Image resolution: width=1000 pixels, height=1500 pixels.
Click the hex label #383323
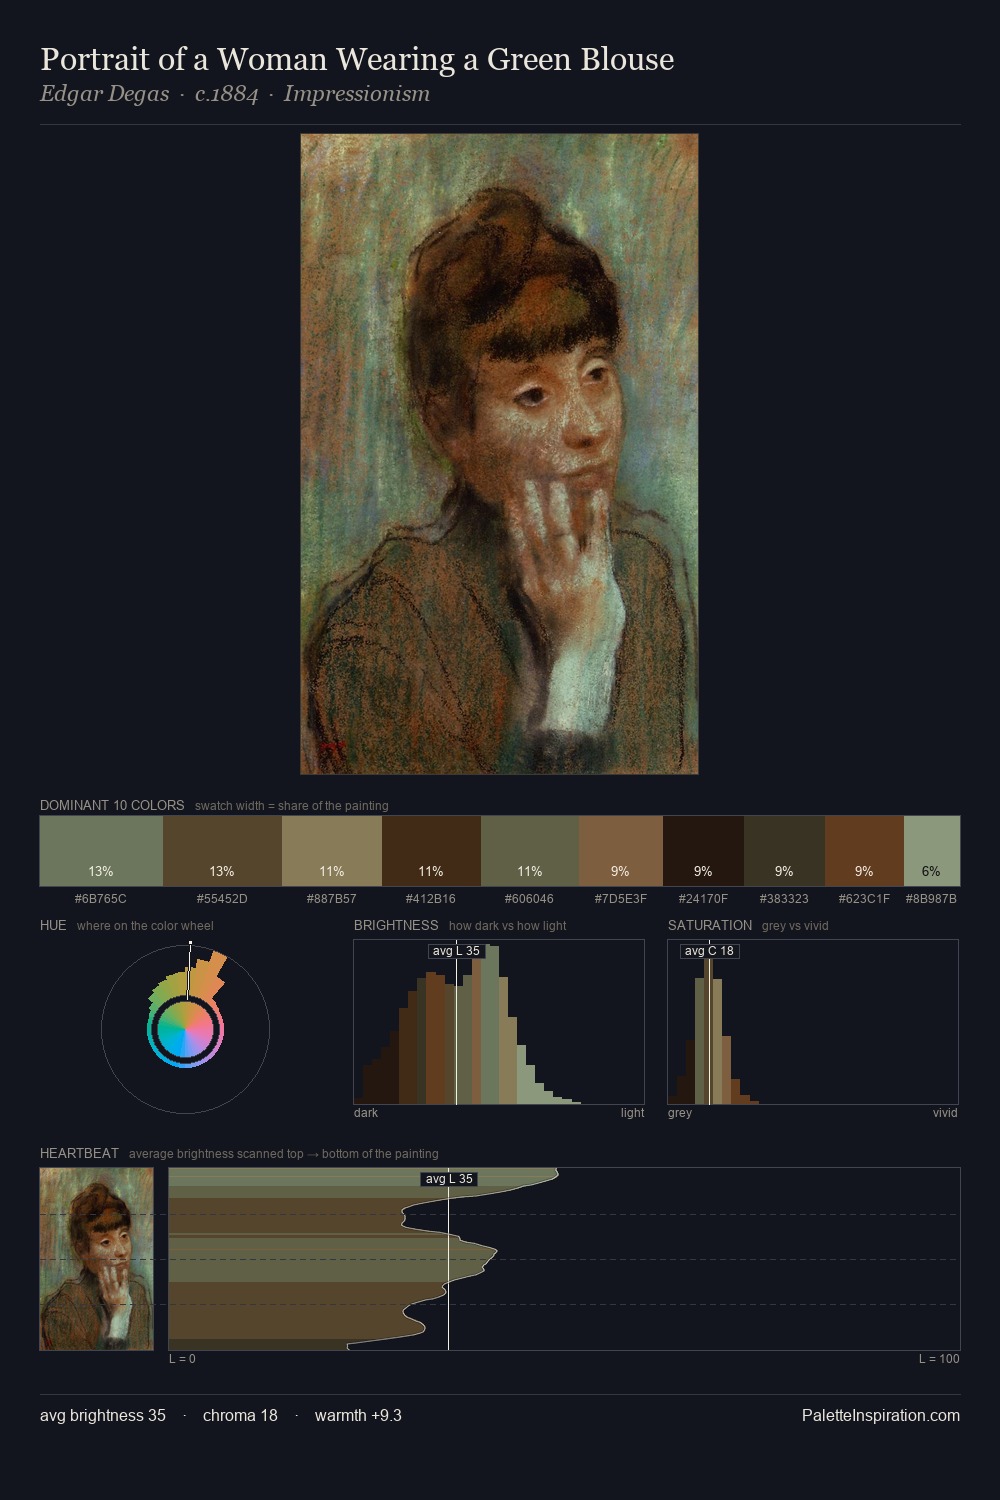click(784, 899)
